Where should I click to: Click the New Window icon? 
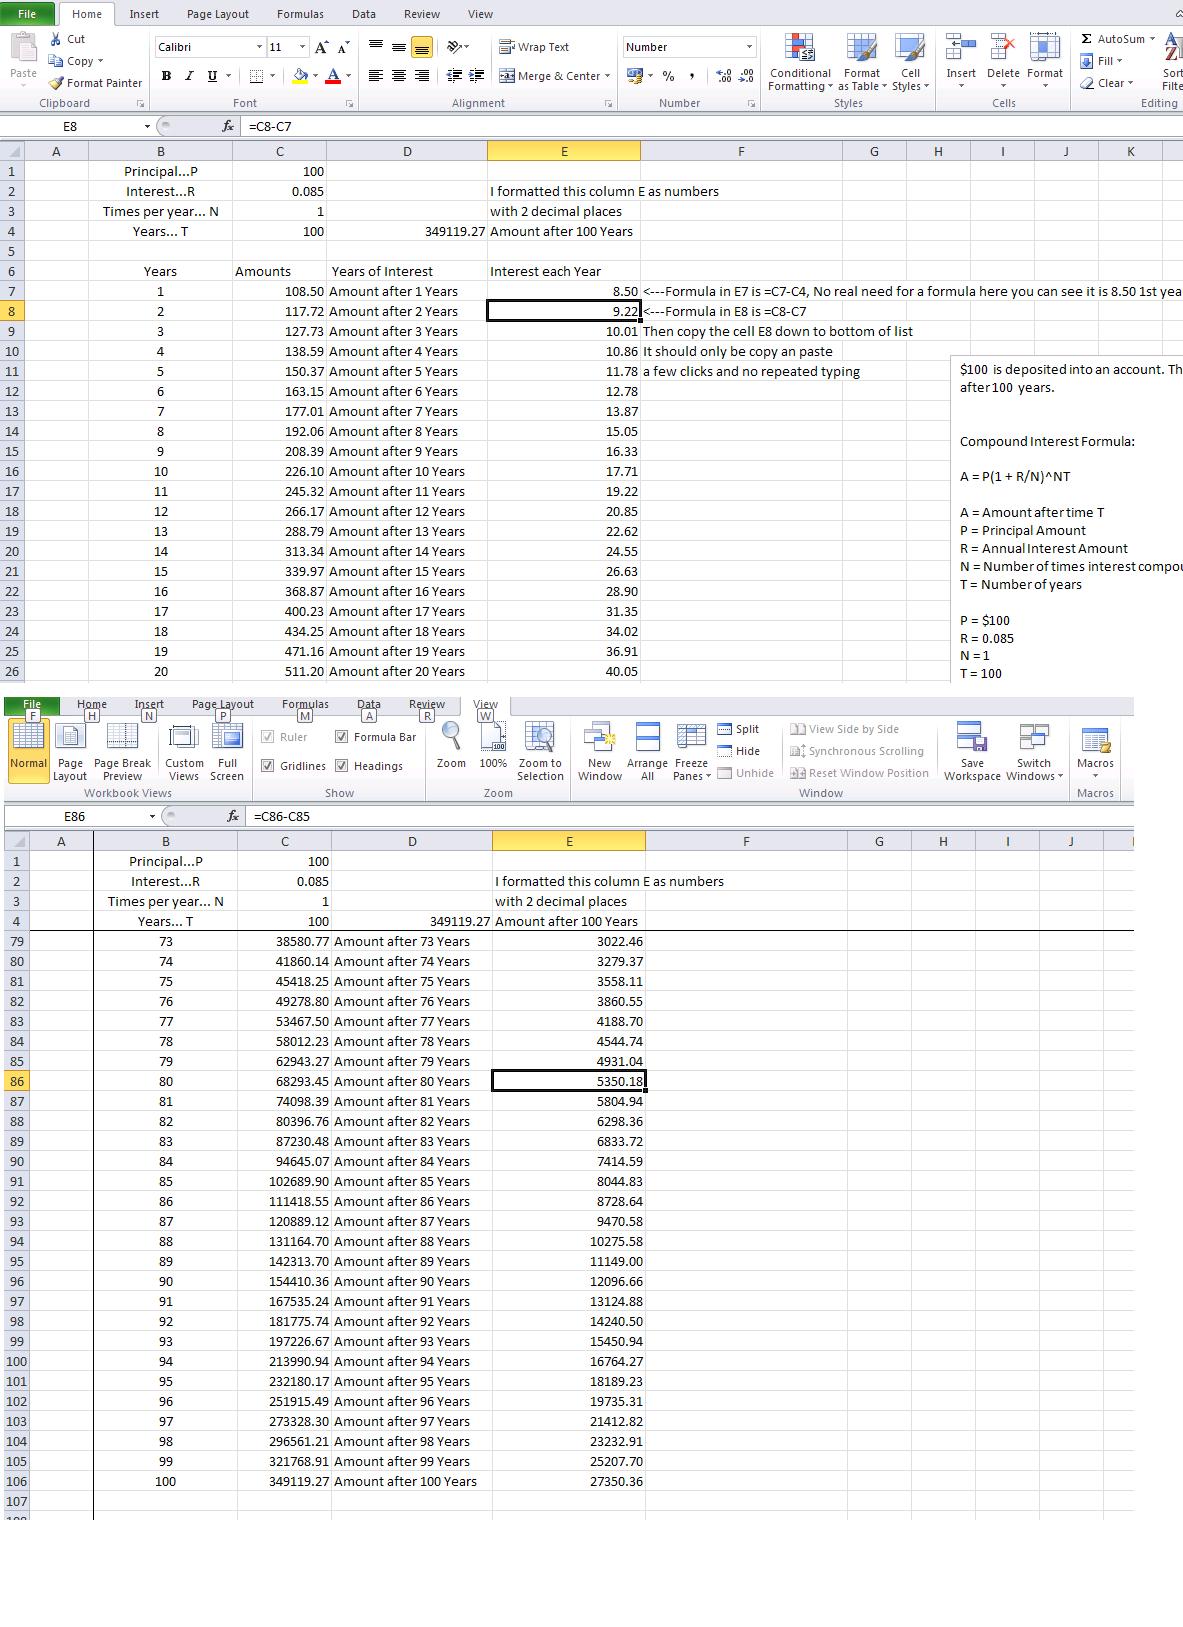click(x=599, y=737)
